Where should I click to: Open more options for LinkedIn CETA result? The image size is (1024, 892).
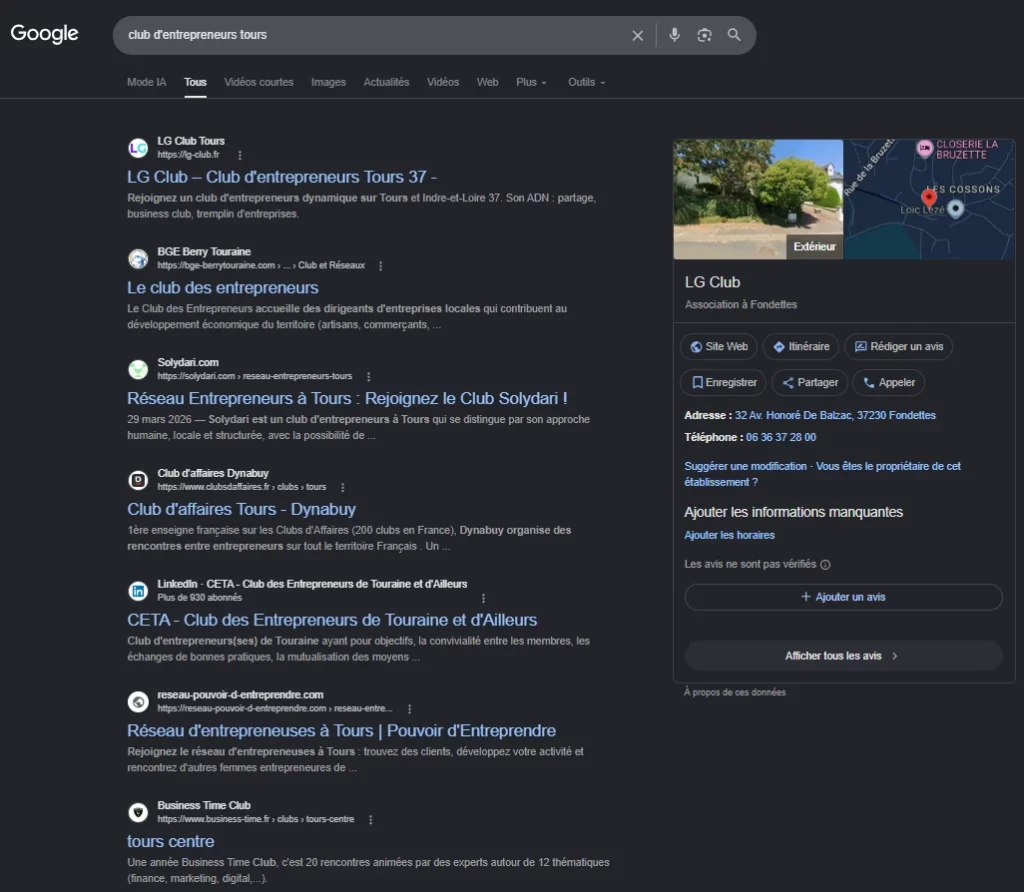[483, 598]
